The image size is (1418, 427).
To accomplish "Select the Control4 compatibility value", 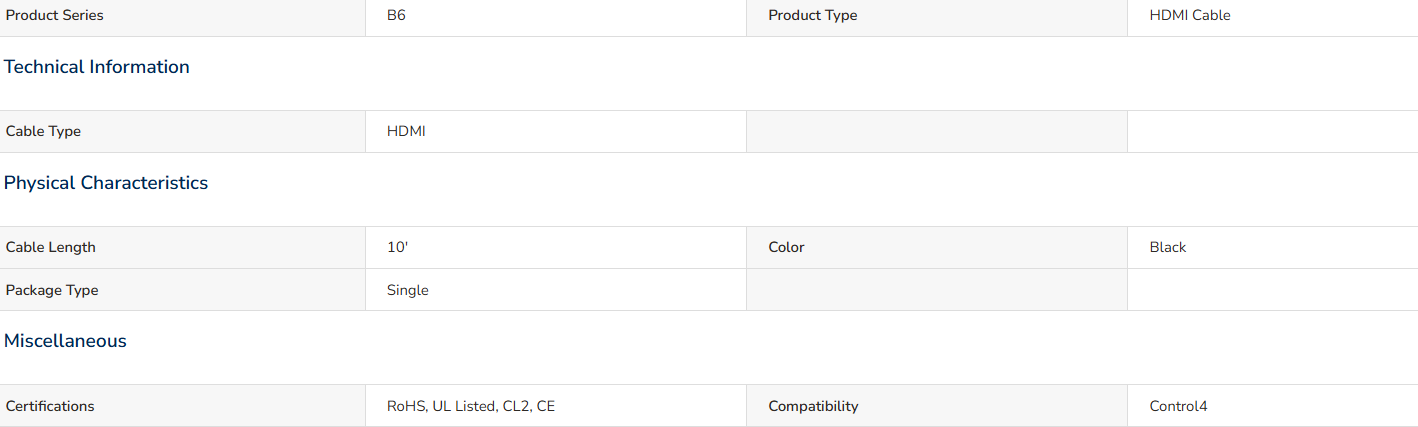I will pyautogui.click(x=1179, y=406).
